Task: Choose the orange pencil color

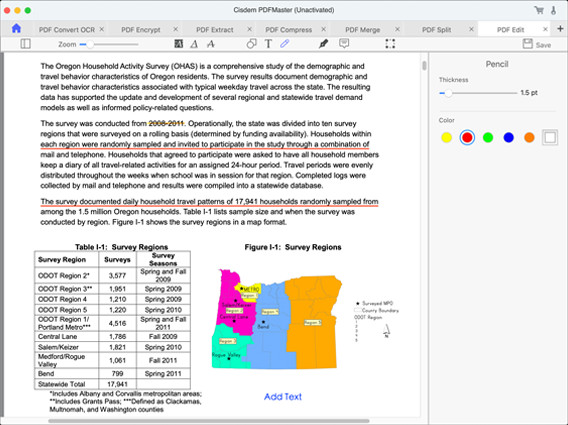Action: (529, 137)
